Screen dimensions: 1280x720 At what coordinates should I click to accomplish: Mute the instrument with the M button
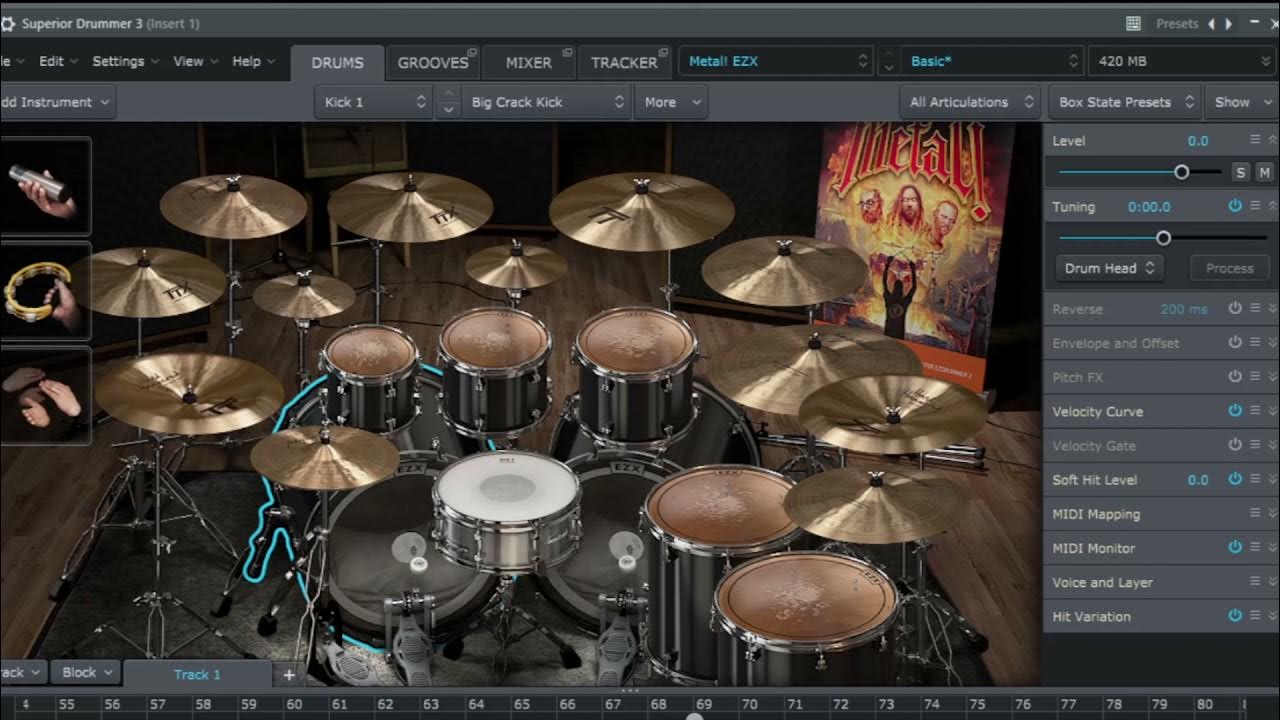[1264, 173]
